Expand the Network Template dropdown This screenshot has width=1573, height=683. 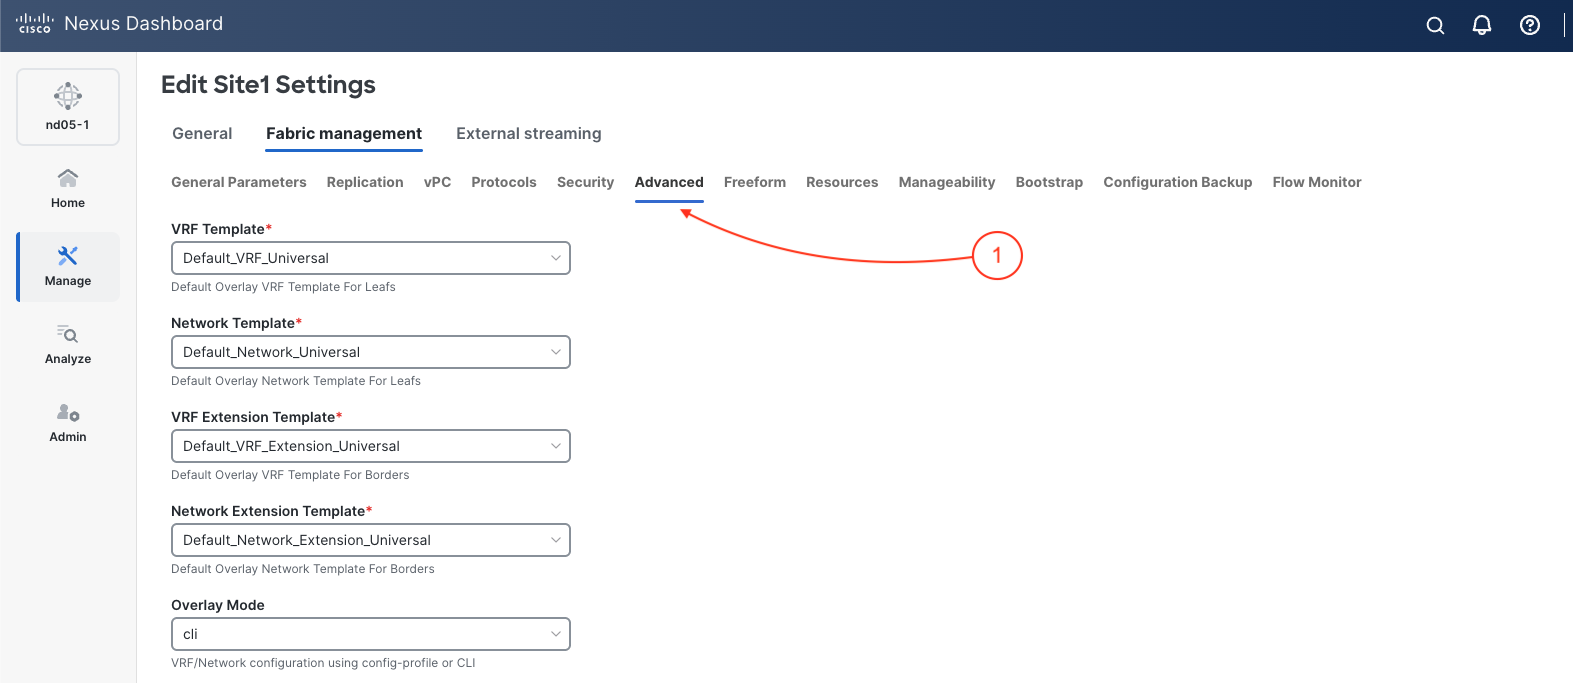tap(370, 352)
